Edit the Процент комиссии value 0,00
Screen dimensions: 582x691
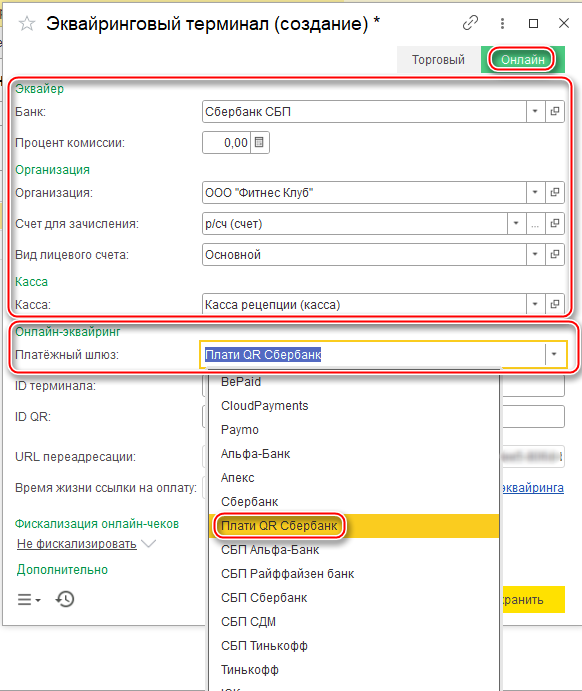(x=226, y=142)
